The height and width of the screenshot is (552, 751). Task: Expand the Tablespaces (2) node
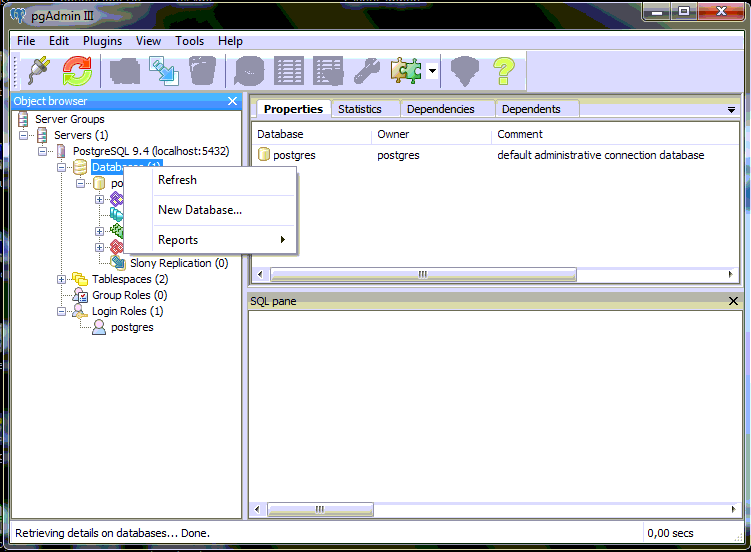pos(61,279)
